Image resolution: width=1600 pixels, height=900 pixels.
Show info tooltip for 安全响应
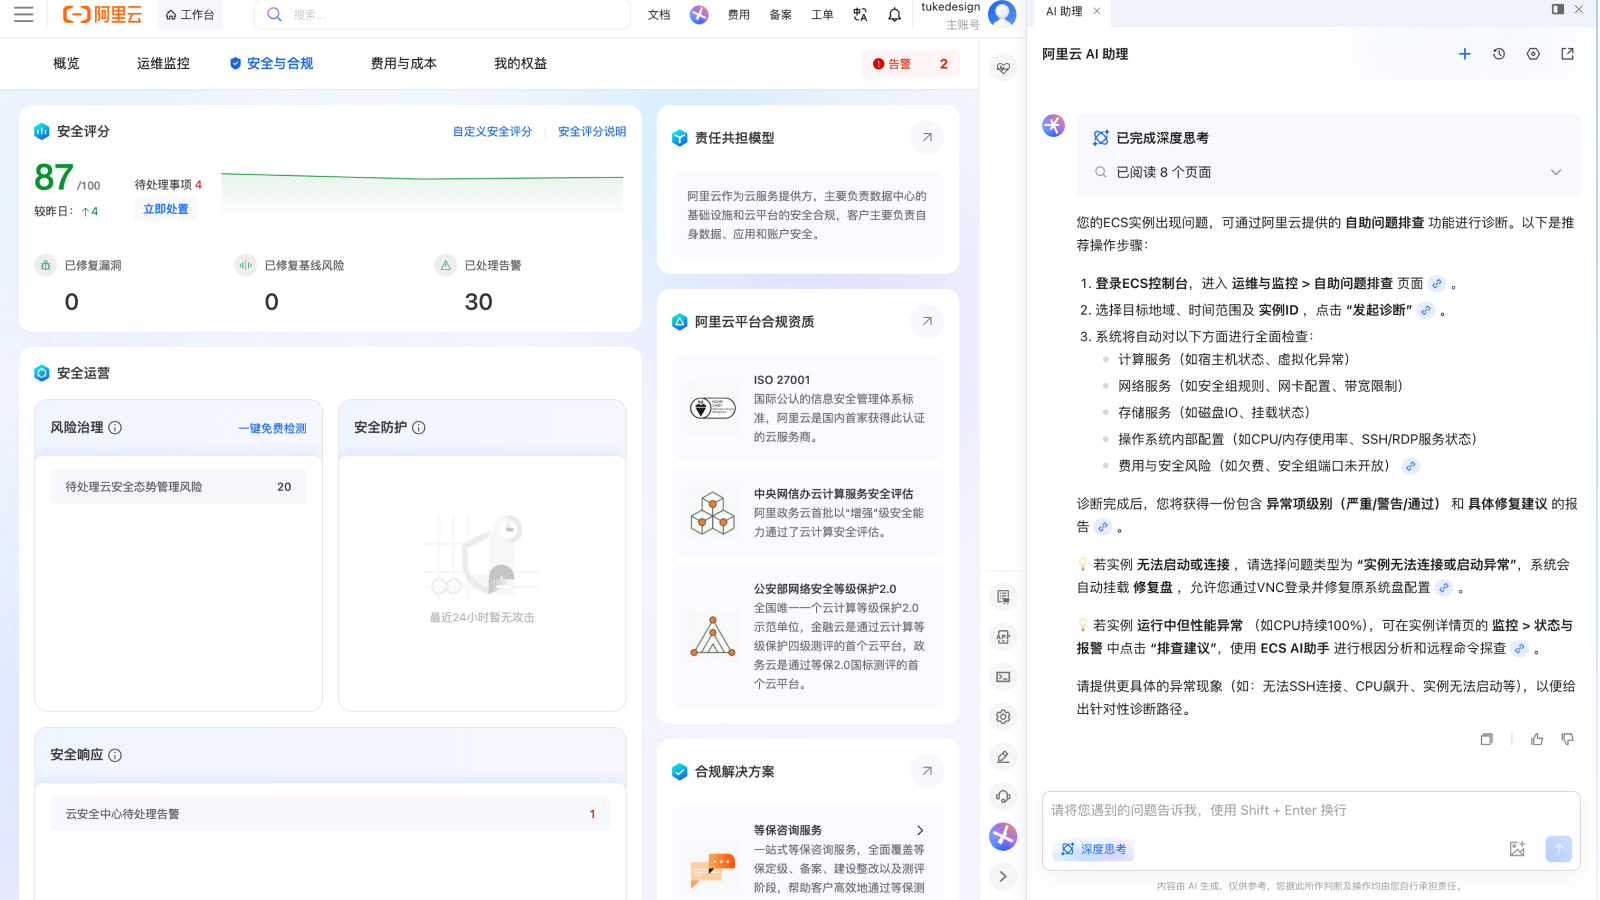pos(115,756)
